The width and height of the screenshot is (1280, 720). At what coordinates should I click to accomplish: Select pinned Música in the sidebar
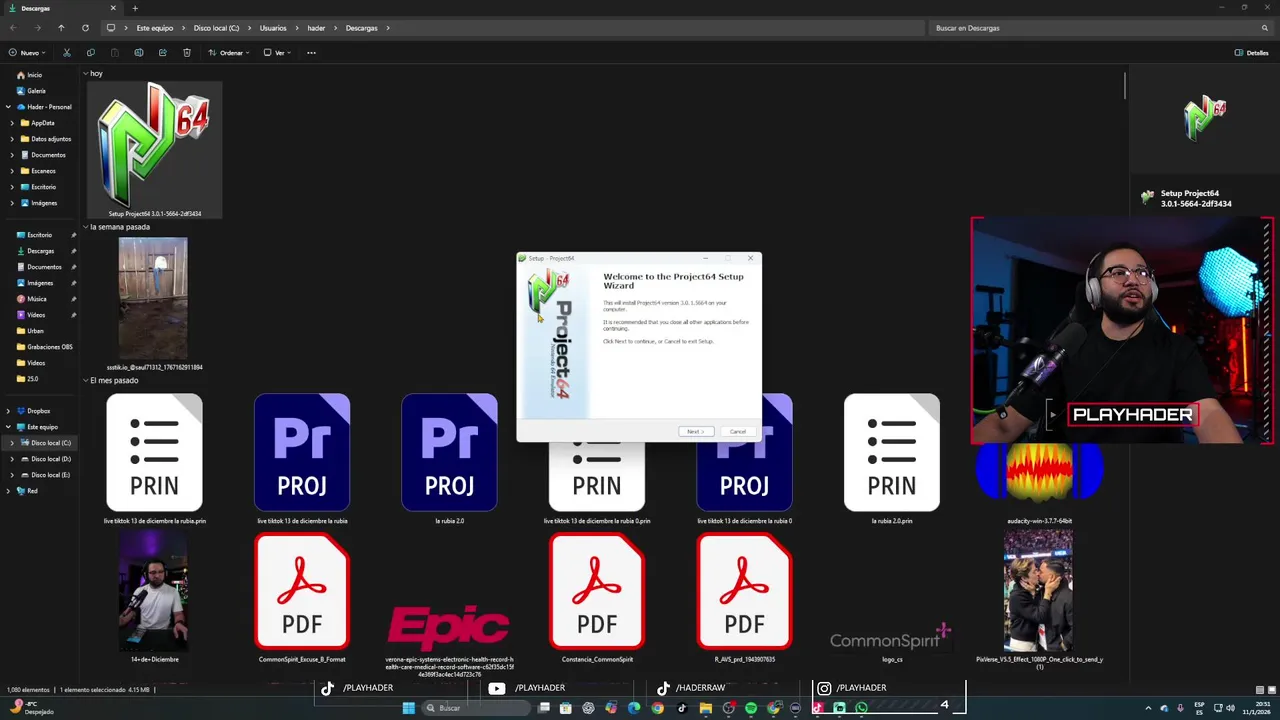coord(37,299)
